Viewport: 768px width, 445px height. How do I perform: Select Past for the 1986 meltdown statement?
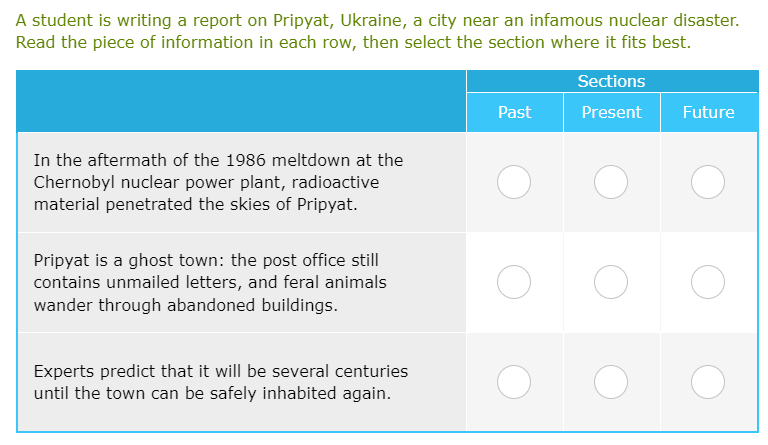pos(514,182)
